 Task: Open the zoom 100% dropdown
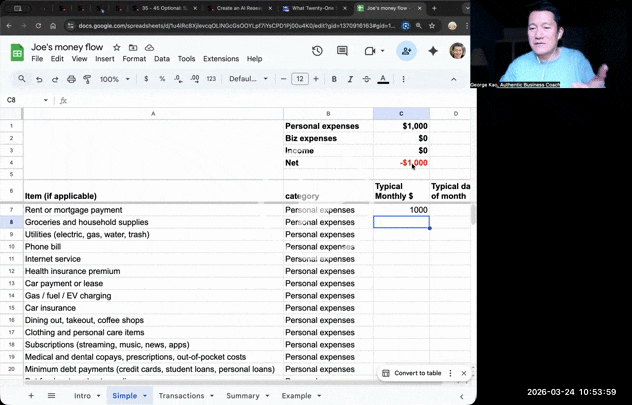point(113,79)
